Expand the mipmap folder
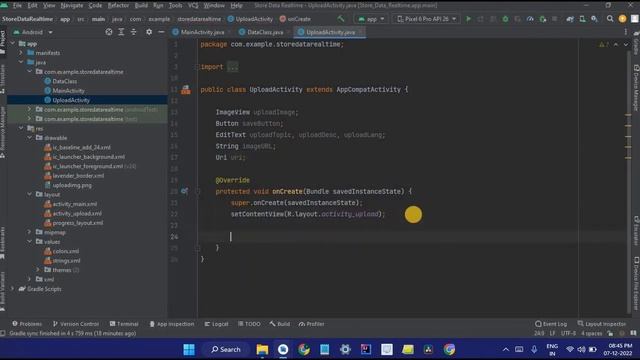Image resolution: width=640 pixels, height=360 pixels. pyautogui.click(x=29, y=232)
